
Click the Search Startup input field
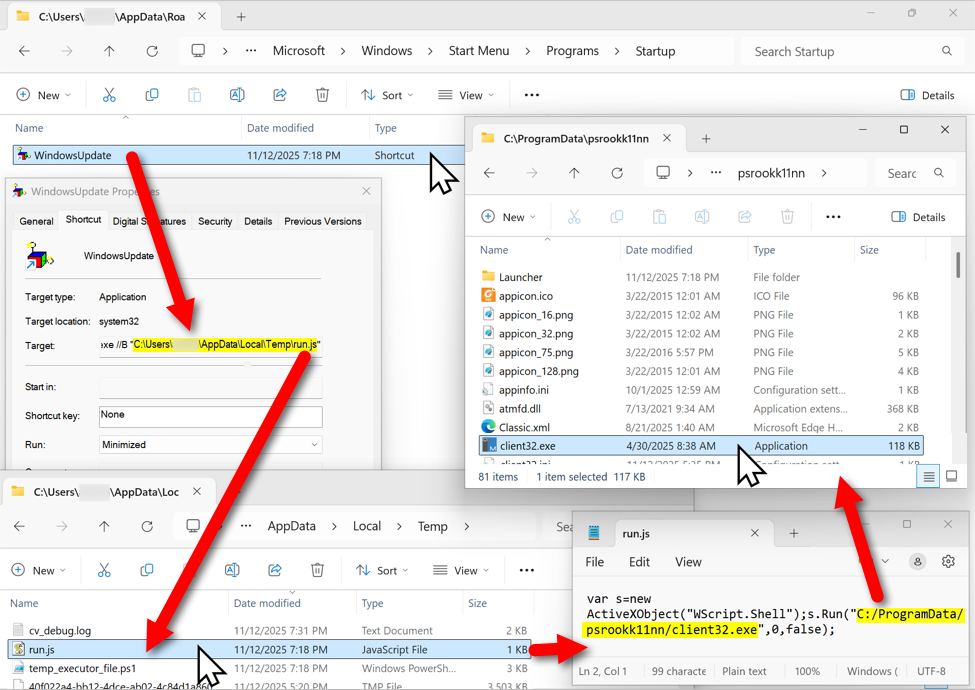tap(840, 51)
